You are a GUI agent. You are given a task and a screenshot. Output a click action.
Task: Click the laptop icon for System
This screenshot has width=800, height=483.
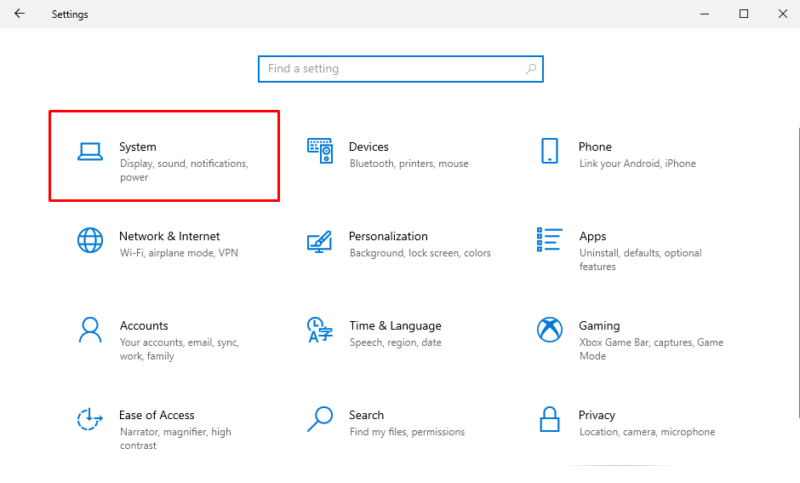90,152
